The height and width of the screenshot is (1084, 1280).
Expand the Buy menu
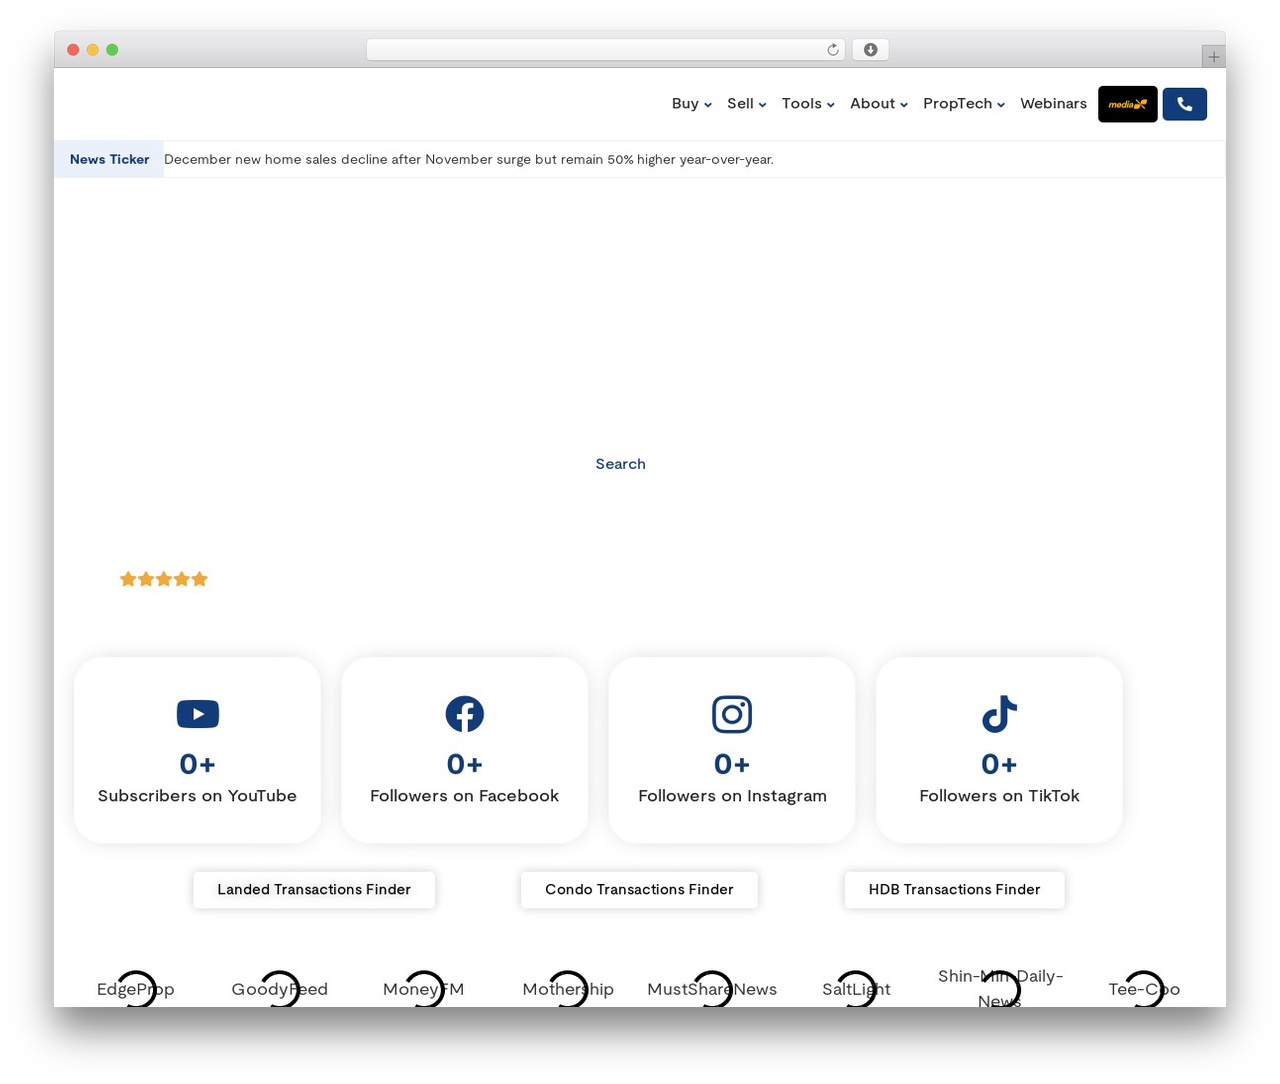pos(692,104)
